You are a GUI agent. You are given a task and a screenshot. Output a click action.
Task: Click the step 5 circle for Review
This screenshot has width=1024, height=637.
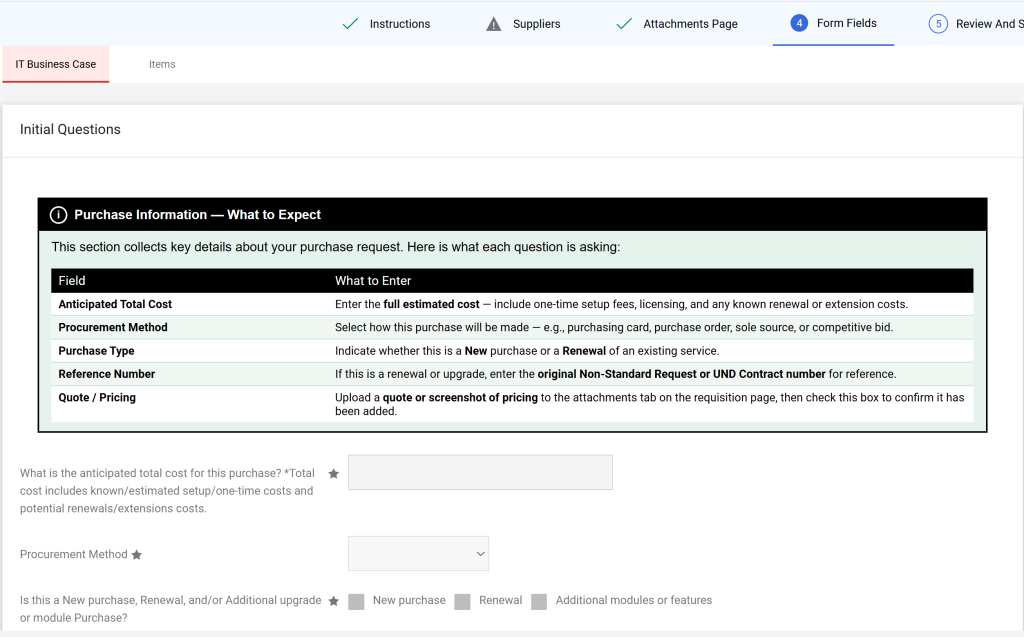(x=938, y=24)
